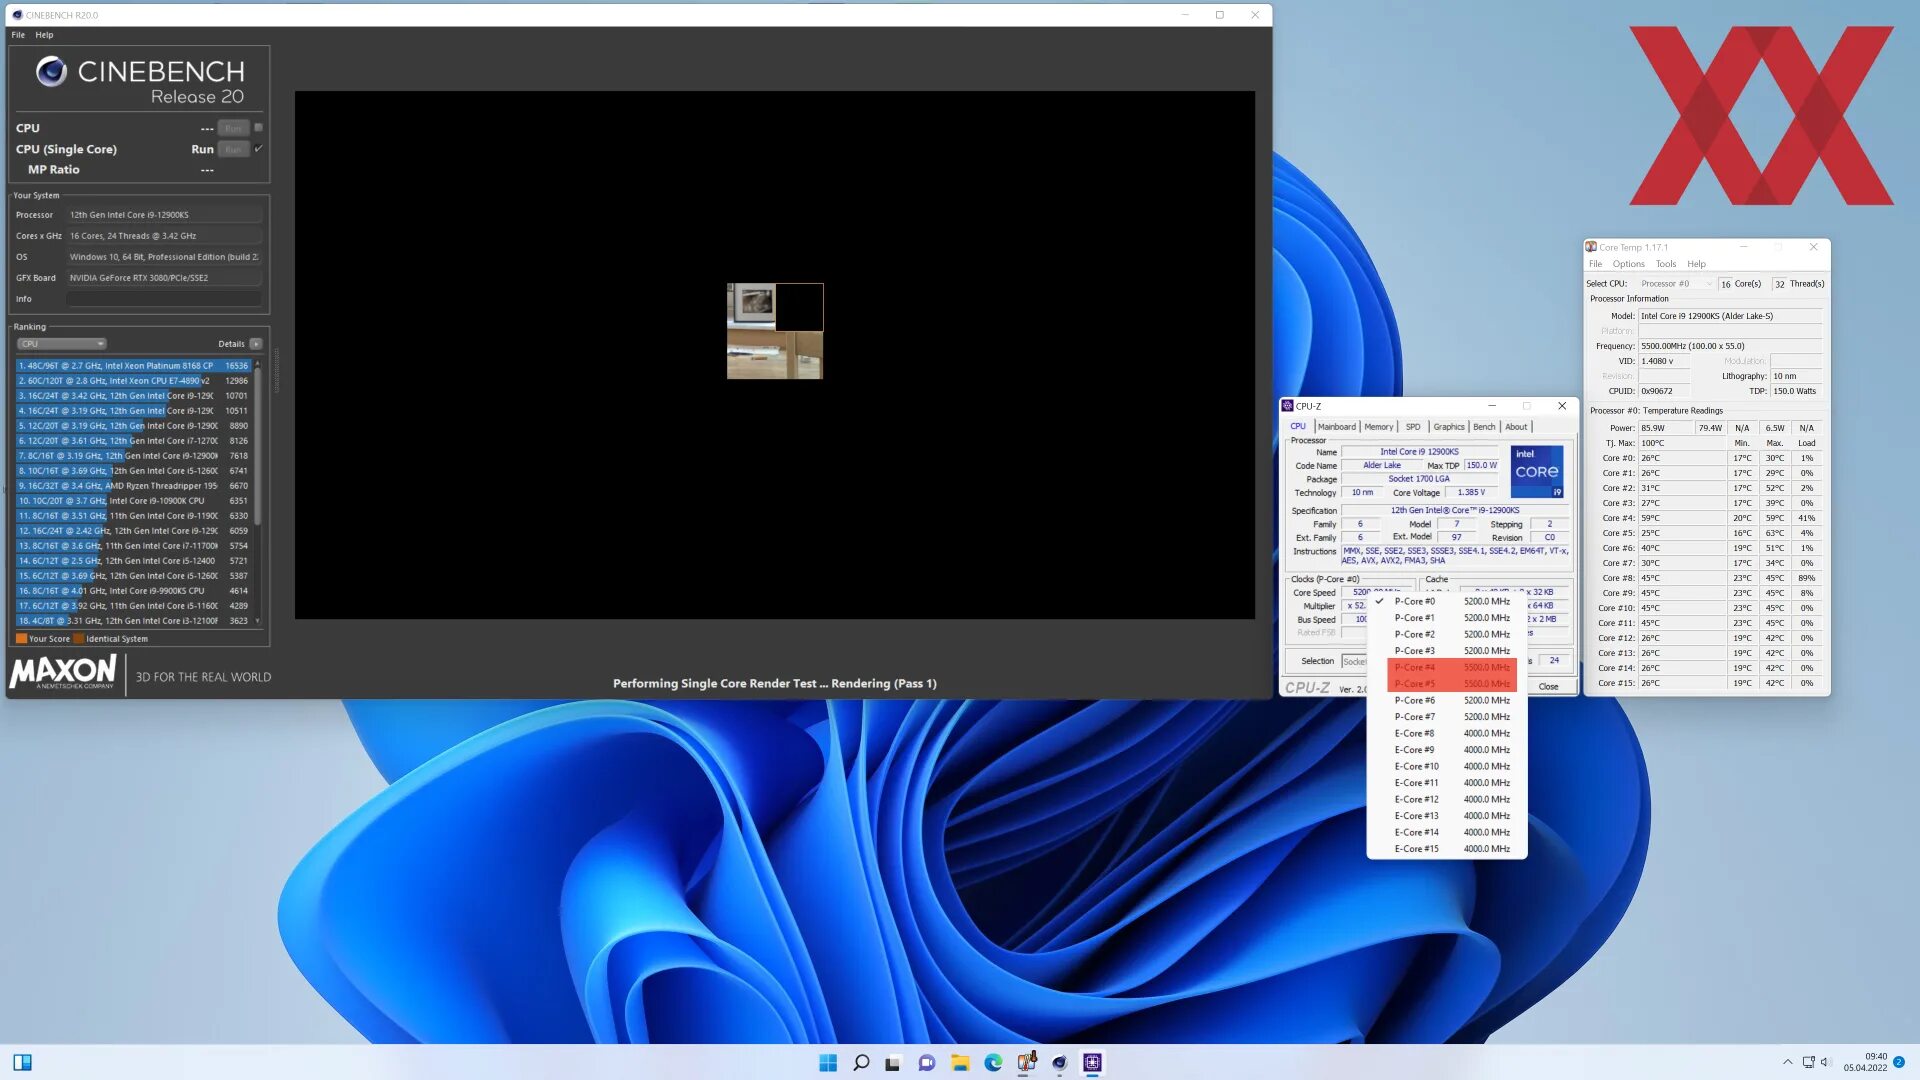The width and height of the screenshot is (1920, 1080).
Task: Click the taskbar Search magnifier icon
Action: point(861,1063)
